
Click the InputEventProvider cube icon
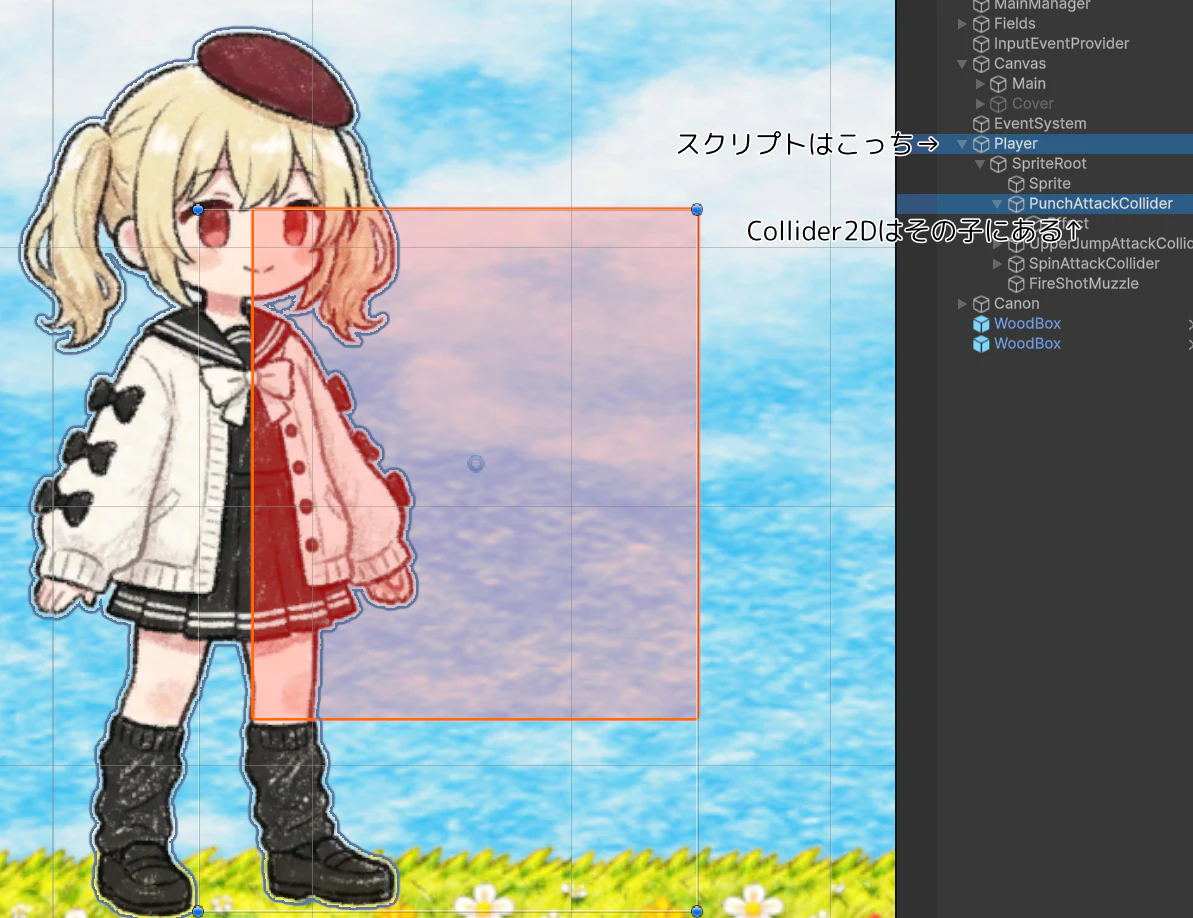981,44
